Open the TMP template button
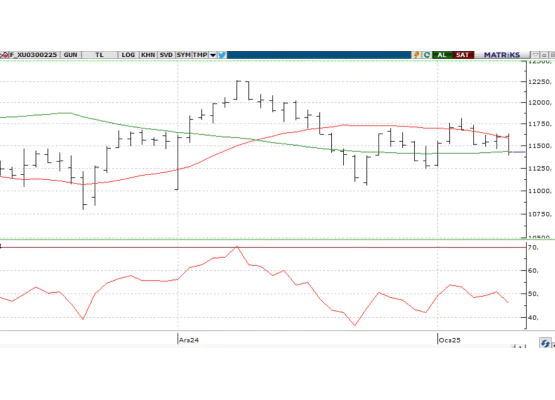This screenshot has width=555, height=400. (x=200, y=55)
